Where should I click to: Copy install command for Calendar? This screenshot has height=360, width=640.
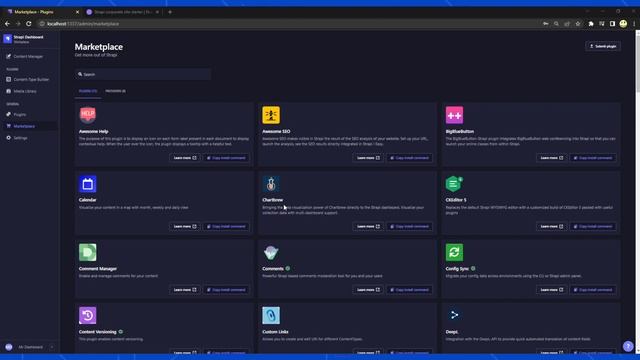pyautogui.click(x=226, y=227)
